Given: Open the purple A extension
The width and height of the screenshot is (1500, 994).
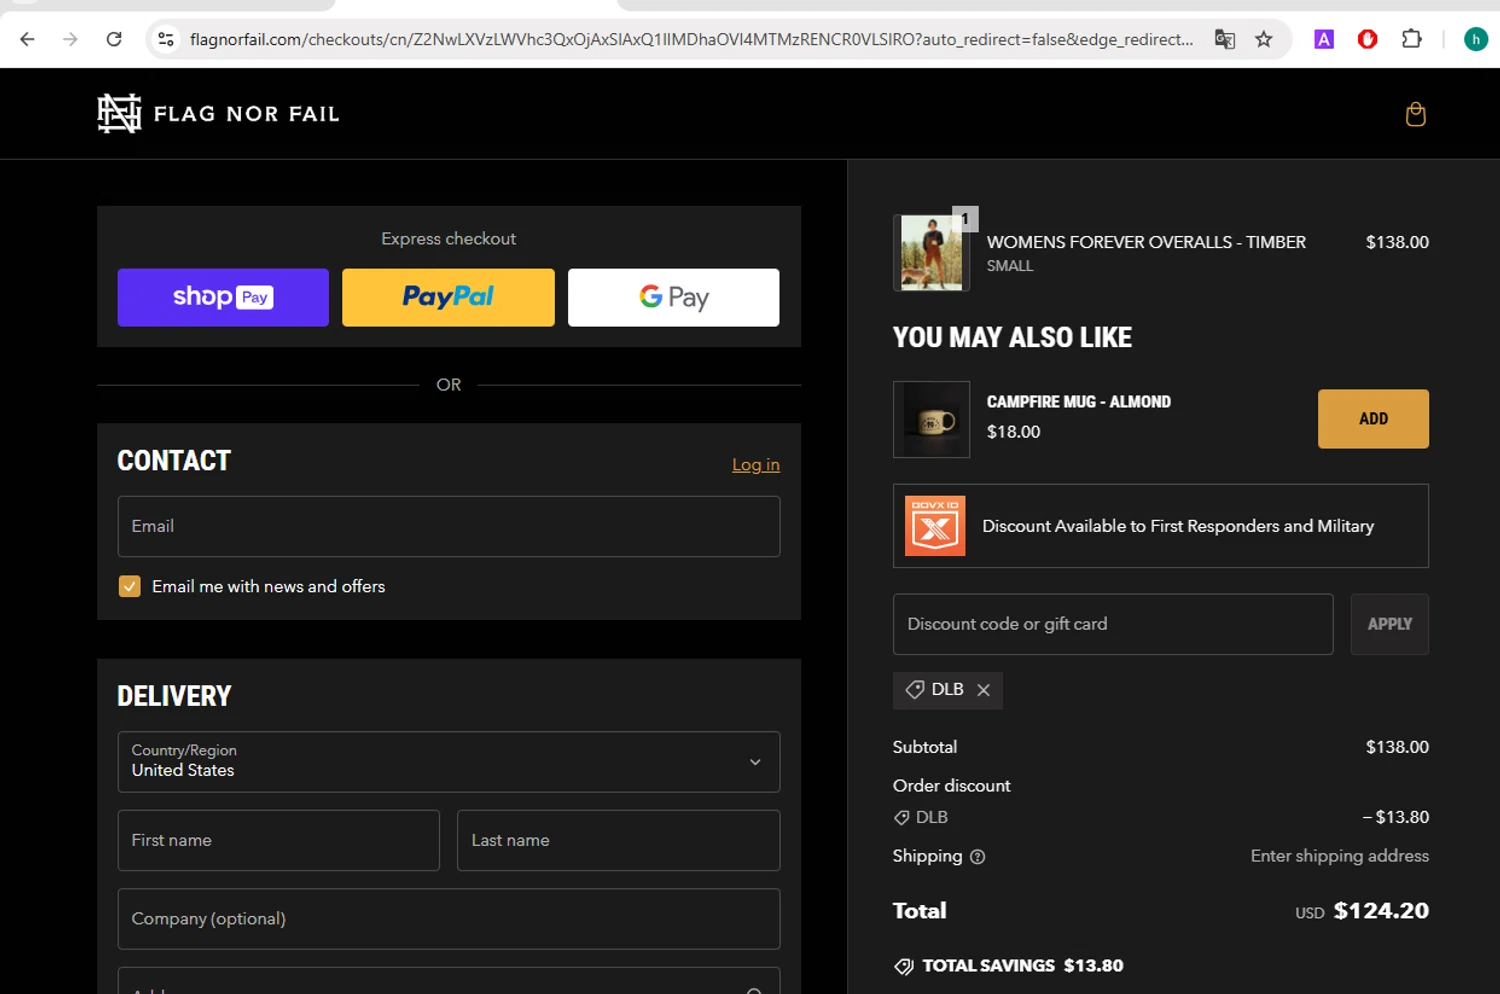Looking at the screenshot, I should pos(1324,39).
